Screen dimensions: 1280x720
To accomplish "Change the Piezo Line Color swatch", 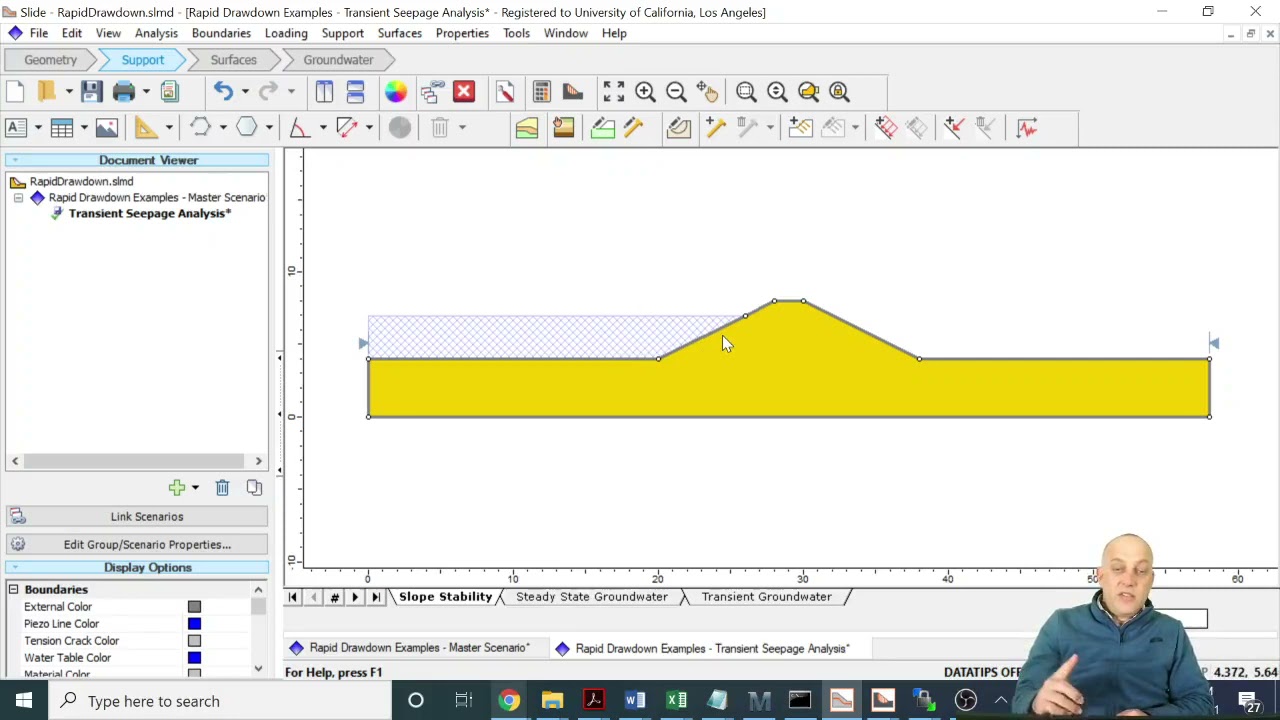I will [x=194, y=624].
